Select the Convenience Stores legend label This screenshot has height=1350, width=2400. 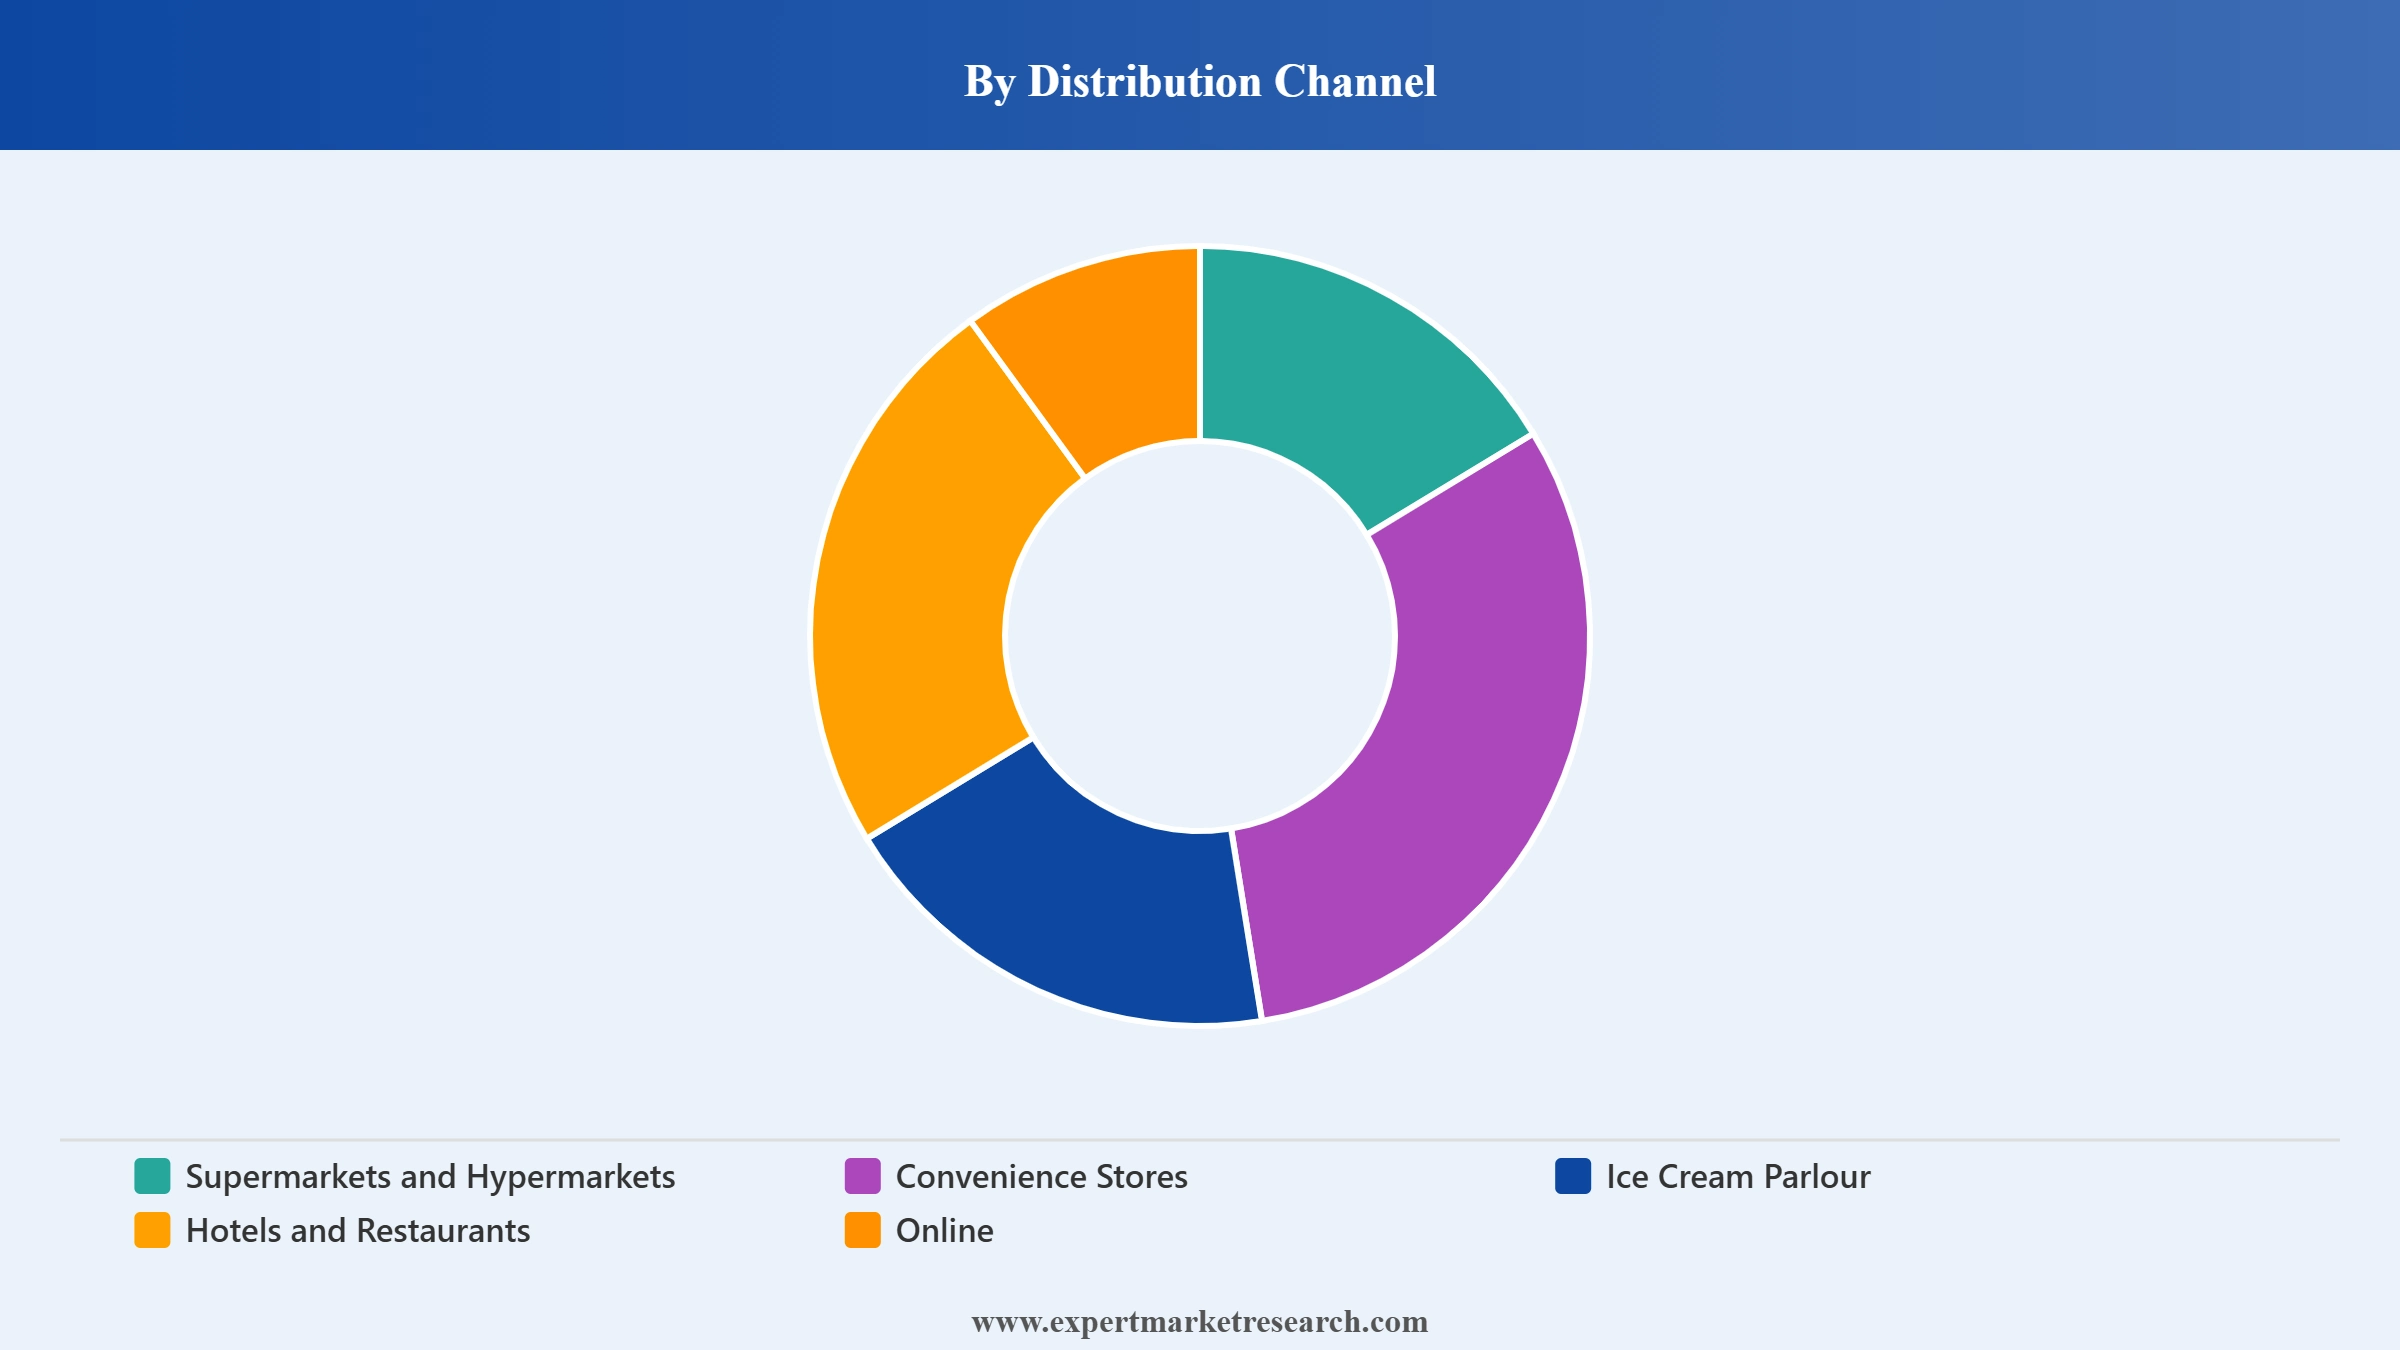1041,1177
